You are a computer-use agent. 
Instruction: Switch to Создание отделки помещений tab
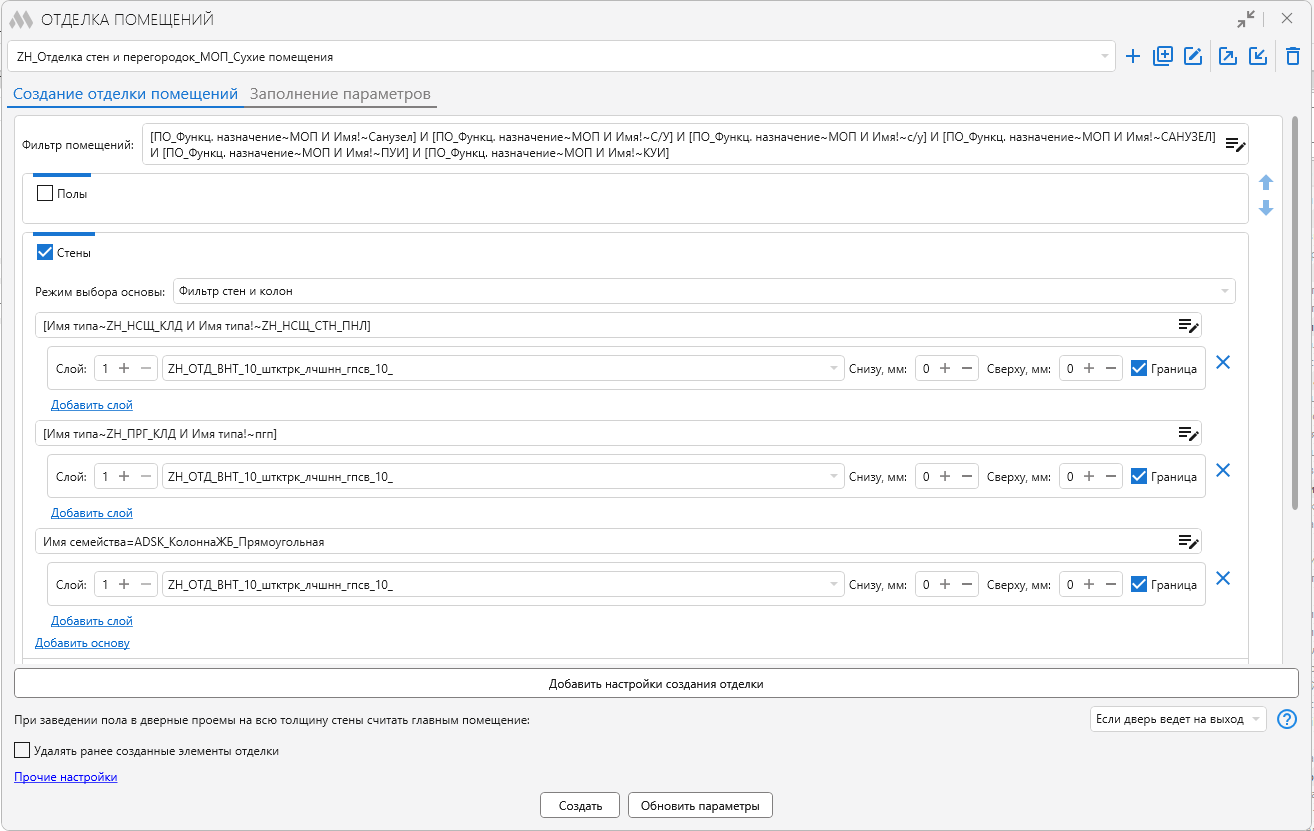coord(125,94)
